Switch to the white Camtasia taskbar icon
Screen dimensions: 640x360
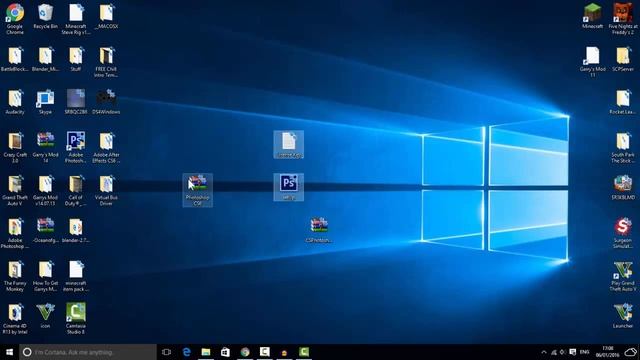(264, 352)
